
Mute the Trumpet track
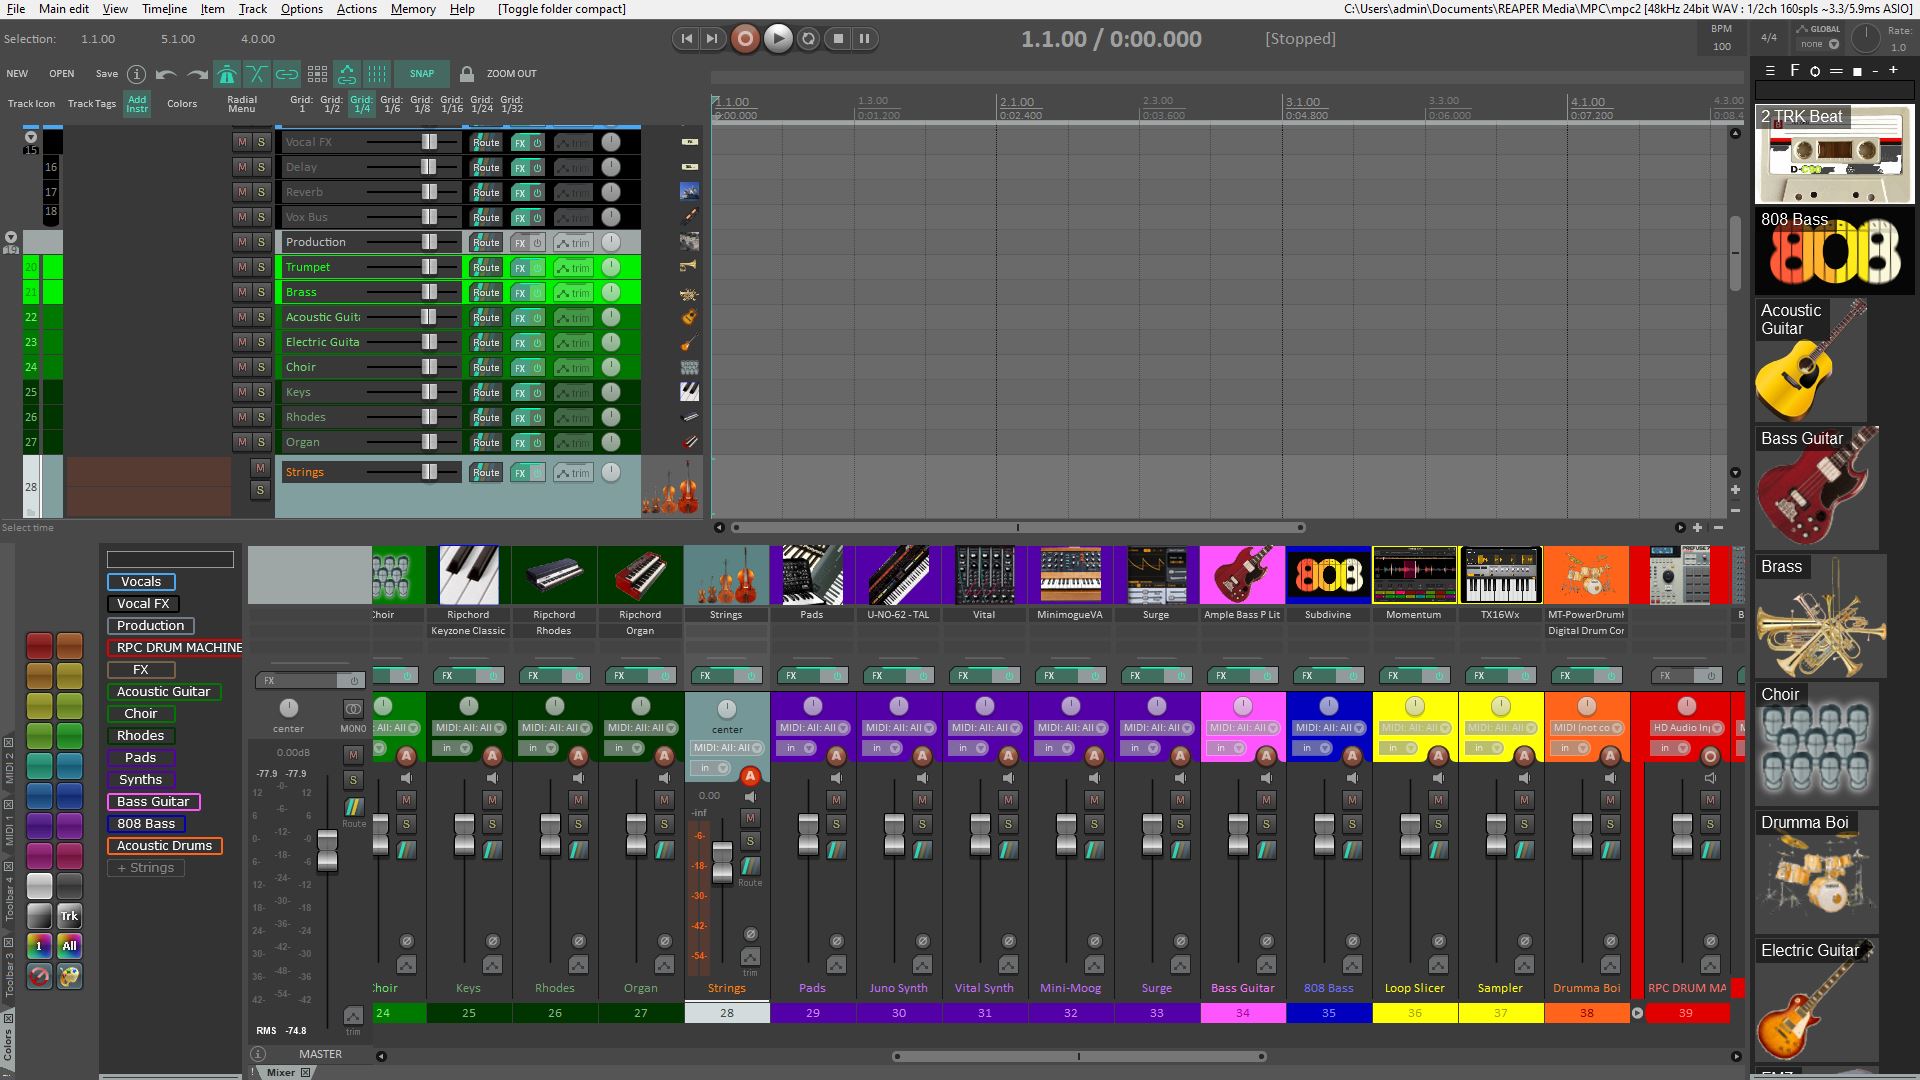241,267
